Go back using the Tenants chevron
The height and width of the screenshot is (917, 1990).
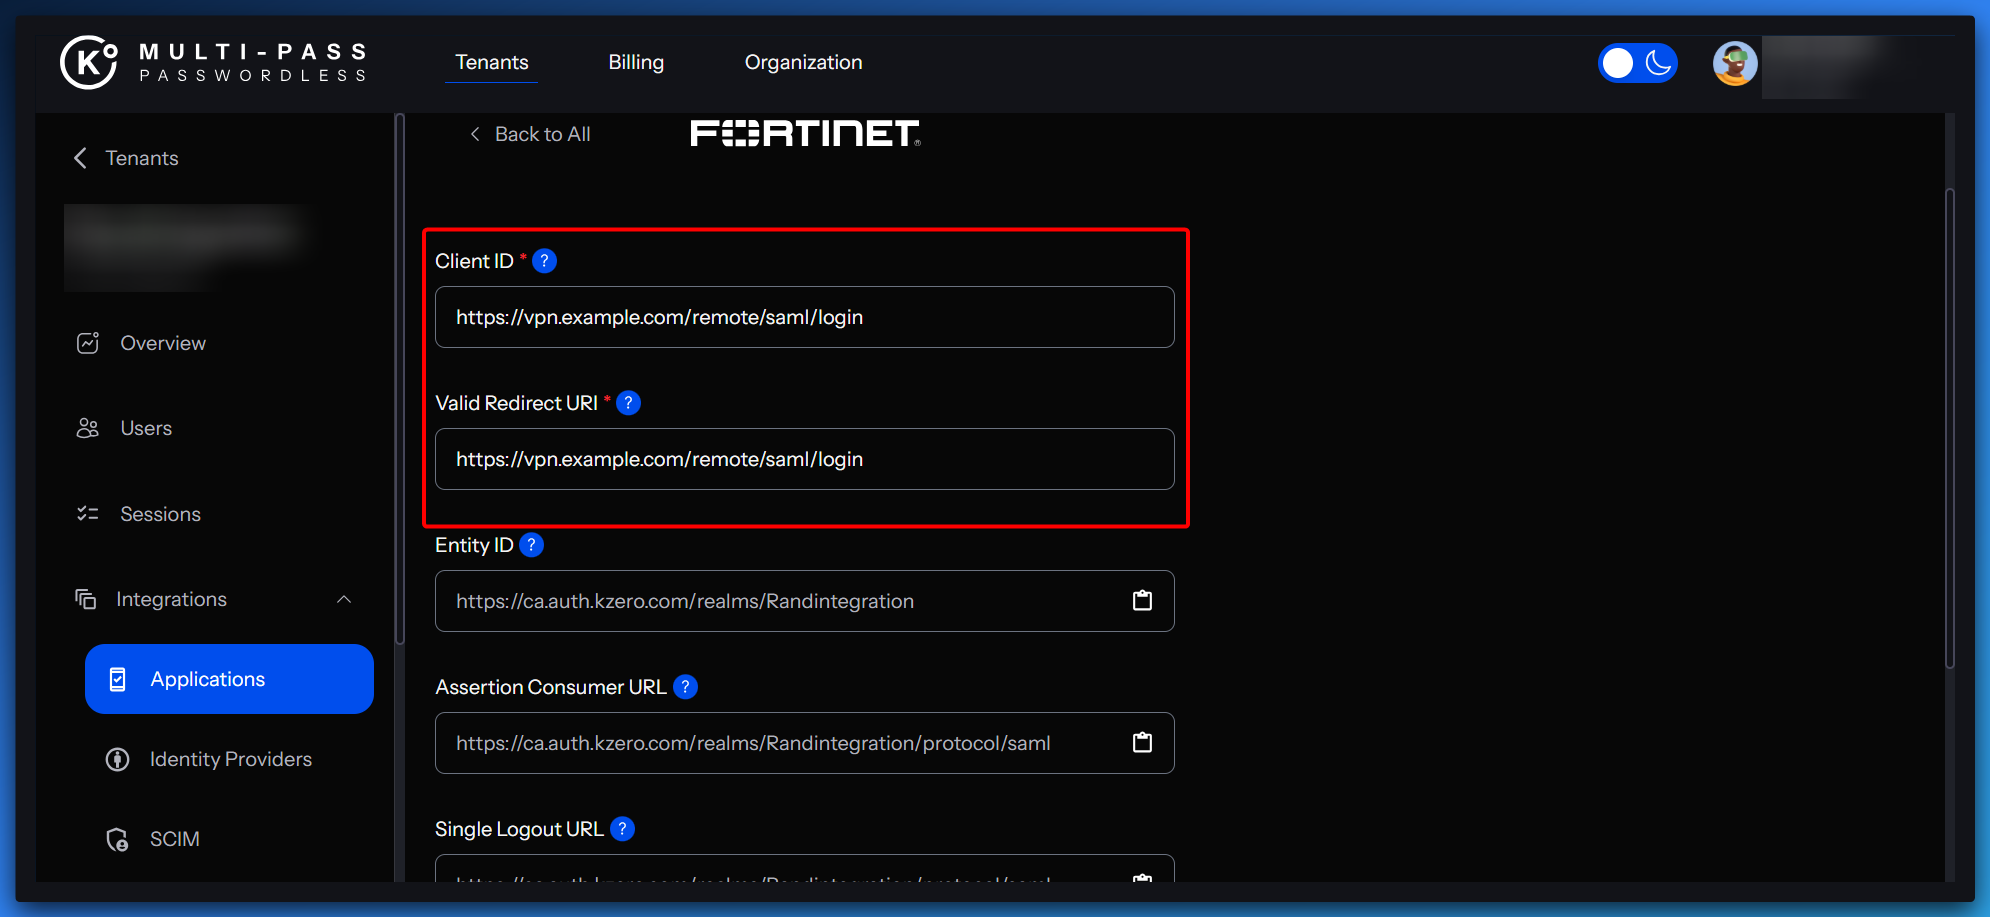pos(81,158)
